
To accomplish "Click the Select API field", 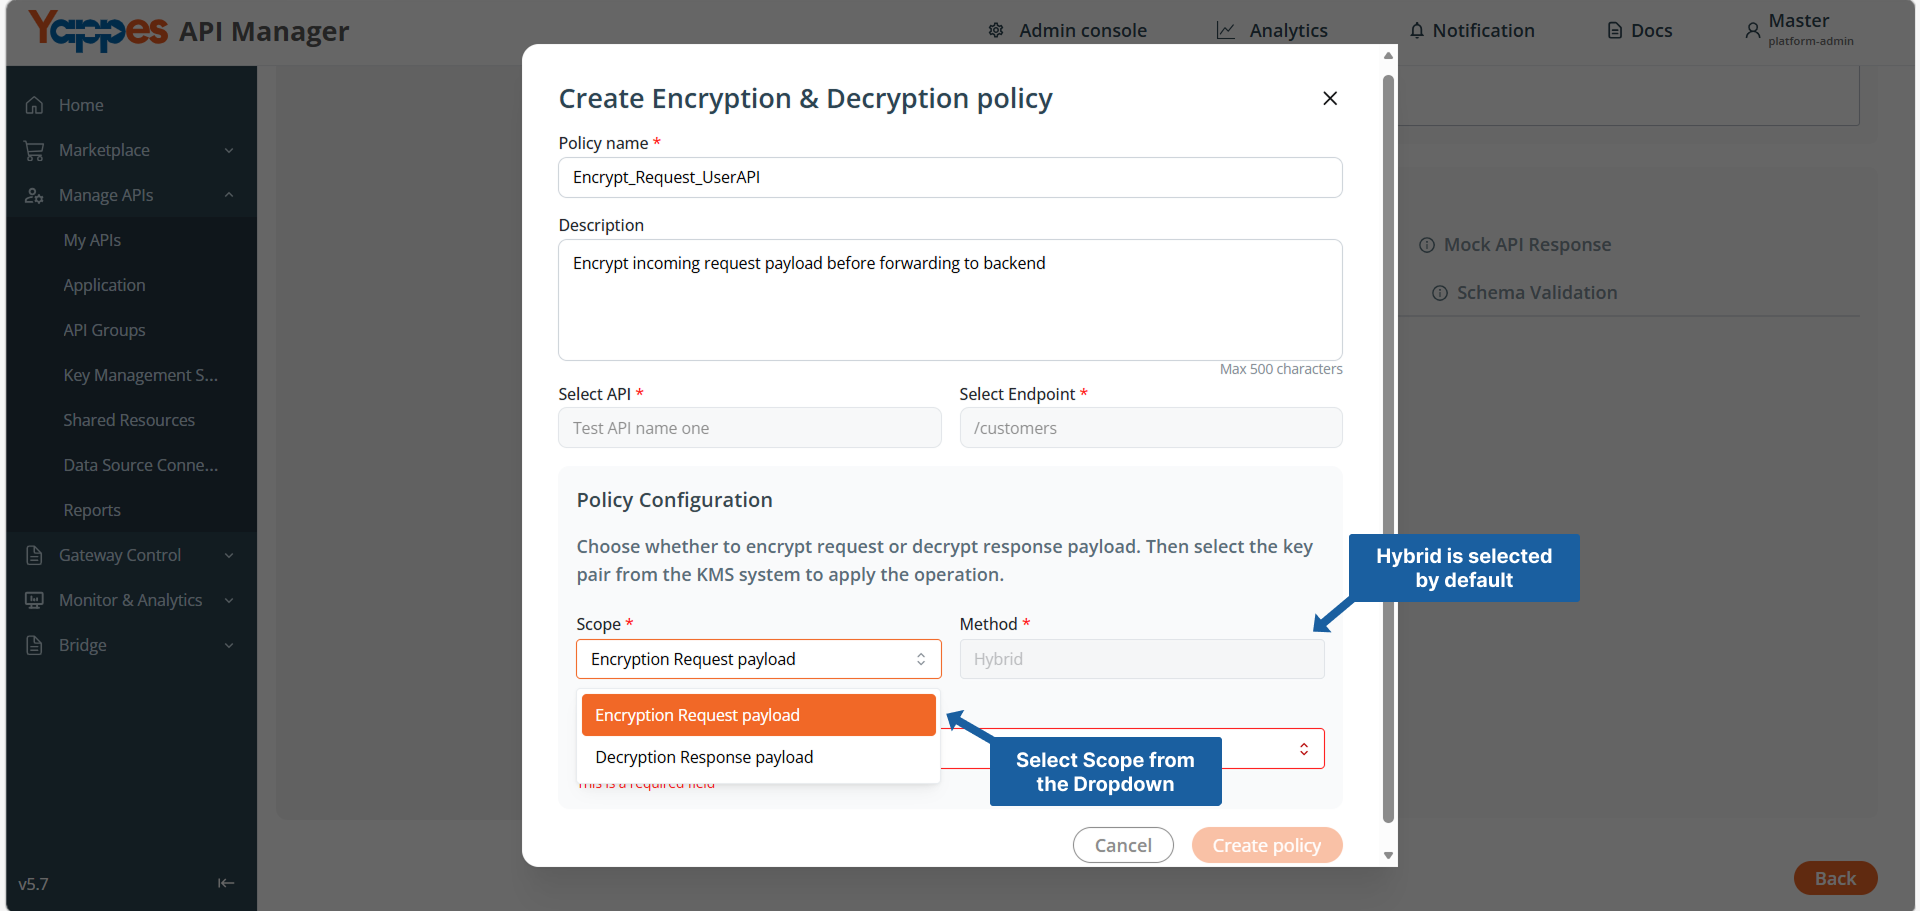I will tap(750, 428).
